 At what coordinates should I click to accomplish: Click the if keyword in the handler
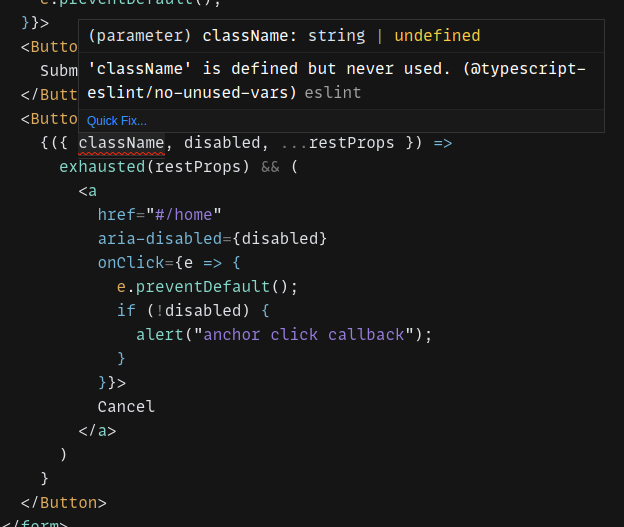point(126,310)
